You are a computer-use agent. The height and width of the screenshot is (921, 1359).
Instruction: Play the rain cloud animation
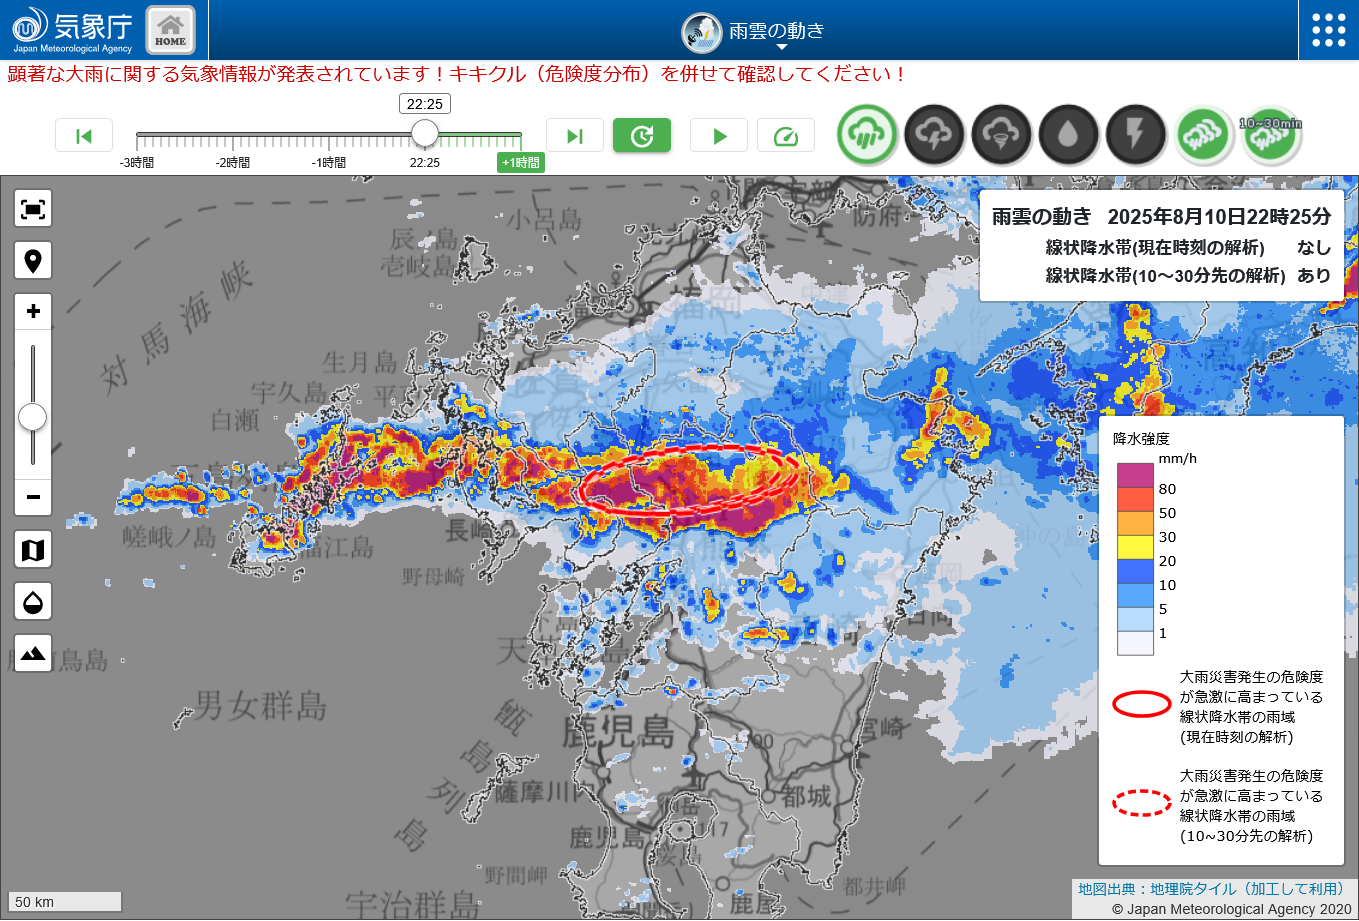coord(719,136)
